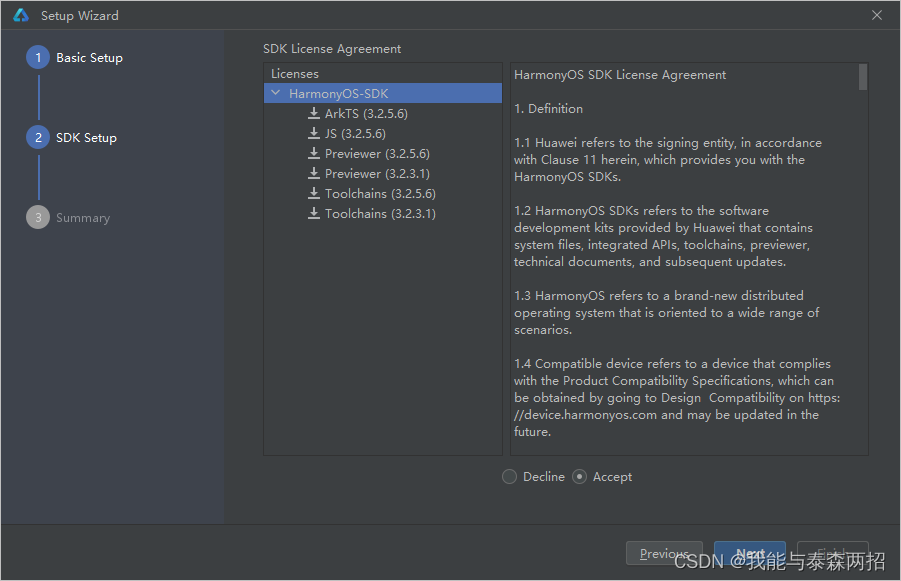Select the JS (3.2.5.6) entry

355,133
